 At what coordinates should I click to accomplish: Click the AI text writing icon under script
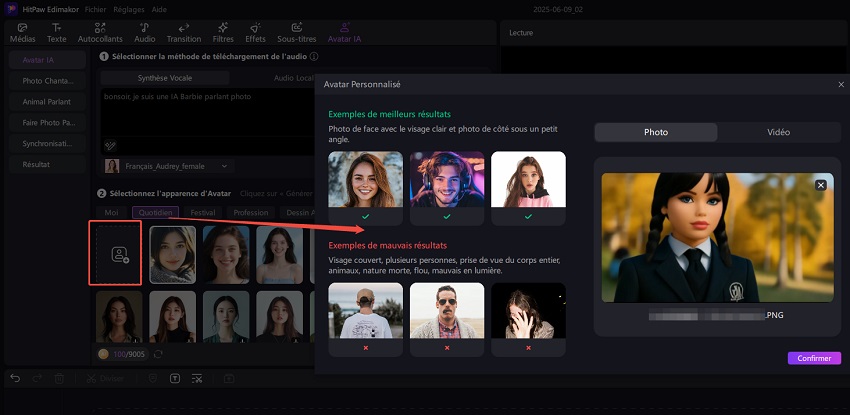coord(110,145)
